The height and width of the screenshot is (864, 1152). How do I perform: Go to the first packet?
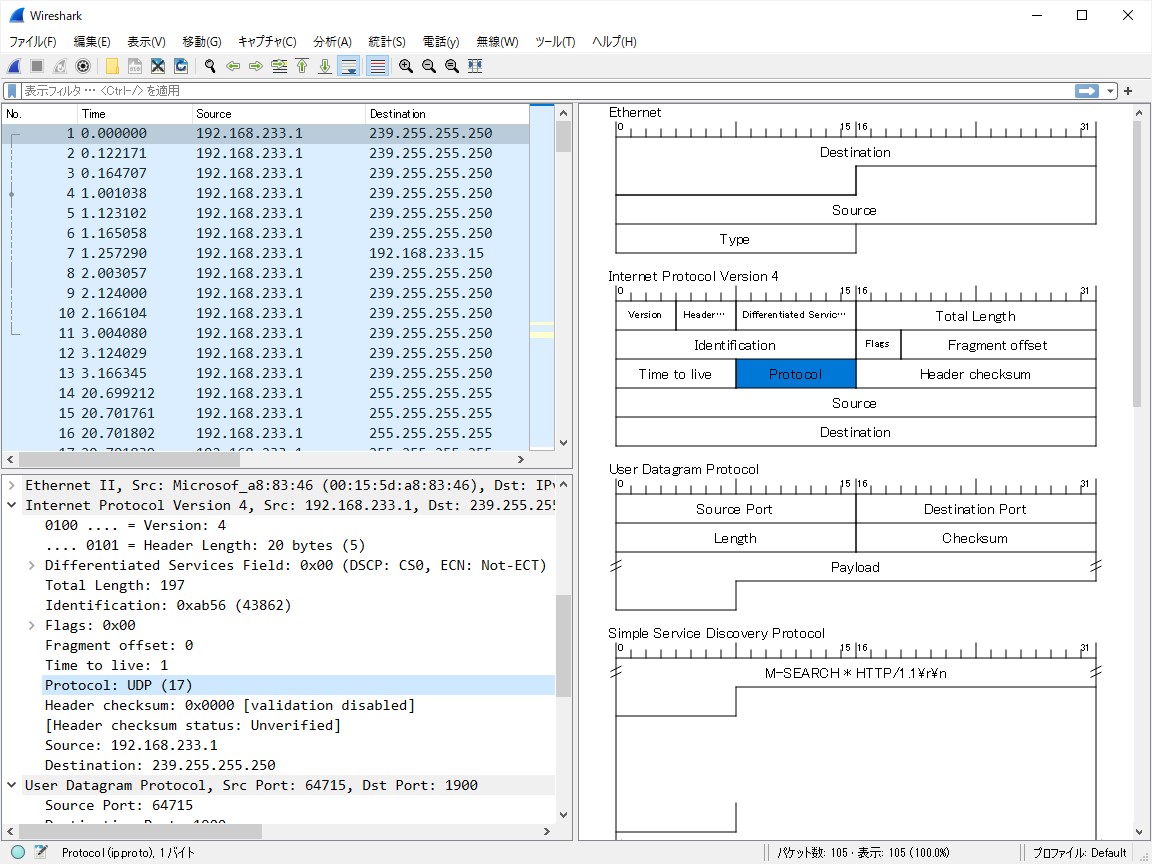(x=302, y=66)
